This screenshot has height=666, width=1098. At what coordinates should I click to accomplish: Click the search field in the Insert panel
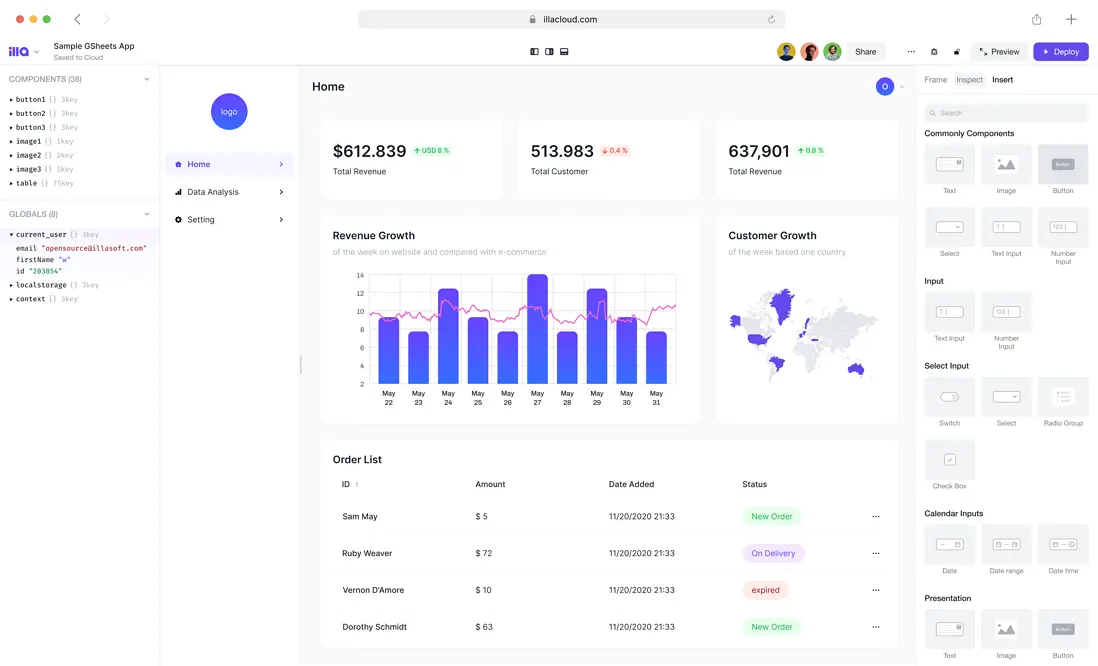pyautogui.click(x=1004, y=112)
